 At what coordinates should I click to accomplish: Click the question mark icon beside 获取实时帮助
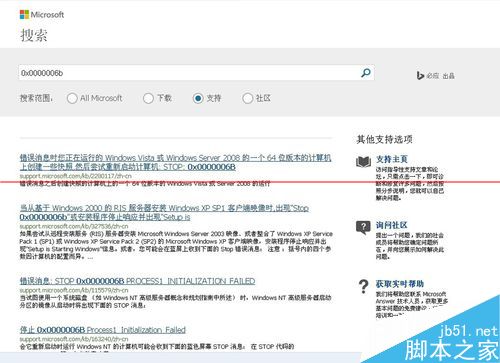363,286
